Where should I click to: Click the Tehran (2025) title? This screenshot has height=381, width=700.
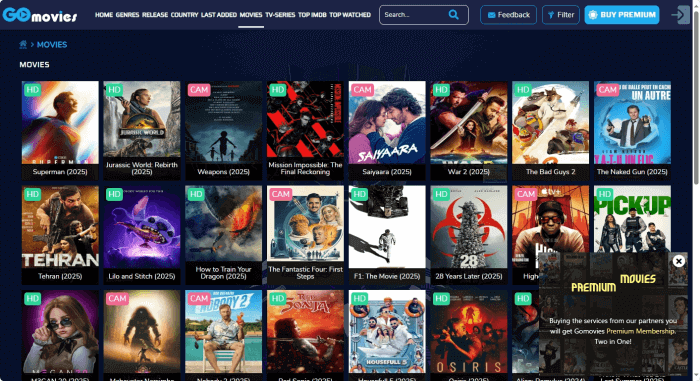tap(60, 276)
